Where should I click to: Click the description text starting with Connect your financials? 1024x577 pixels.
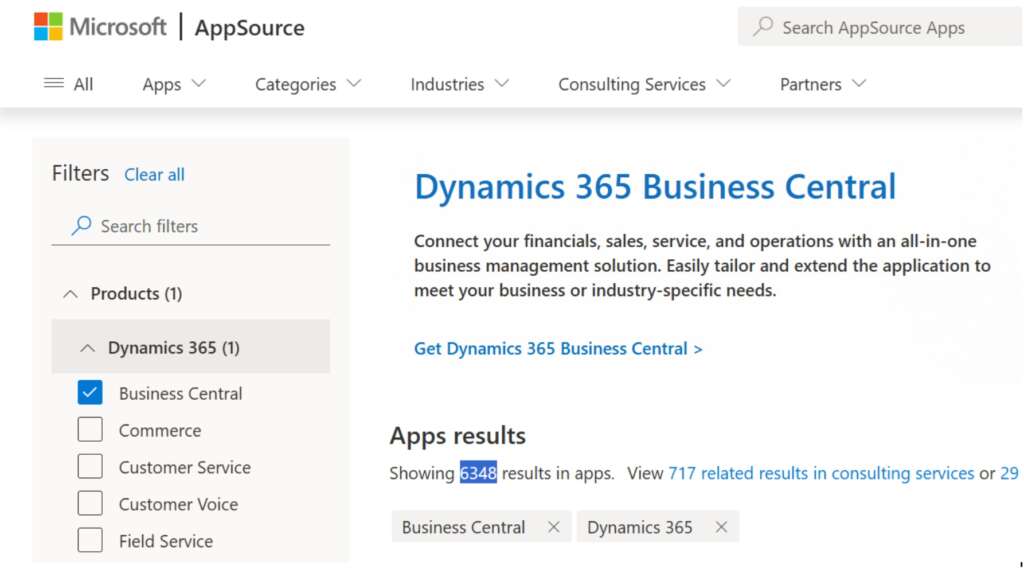702,265
